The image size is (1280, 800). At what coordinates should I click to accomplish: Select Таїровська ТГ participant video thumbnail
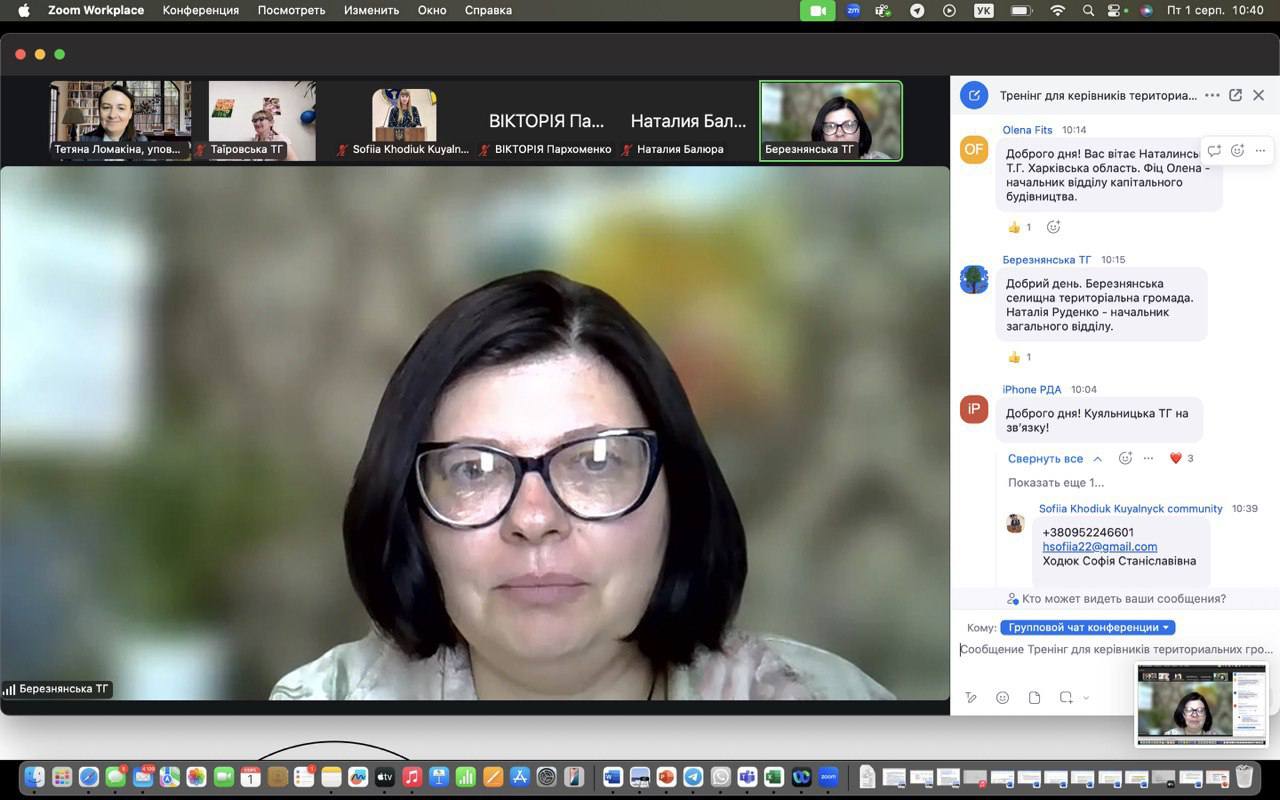click(261, 120)
